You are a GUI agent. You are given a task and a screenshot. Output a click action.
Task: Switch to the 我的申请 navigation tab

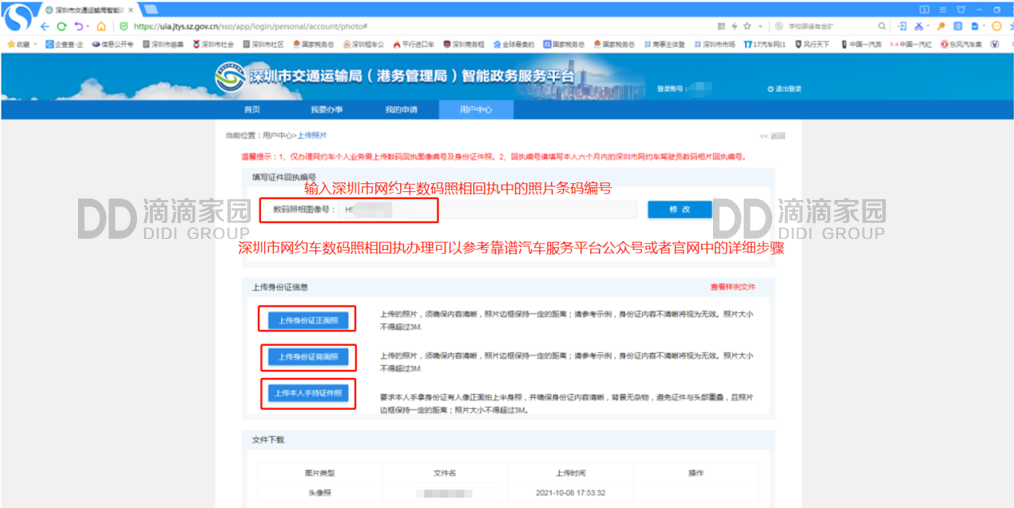coord(401,110)
